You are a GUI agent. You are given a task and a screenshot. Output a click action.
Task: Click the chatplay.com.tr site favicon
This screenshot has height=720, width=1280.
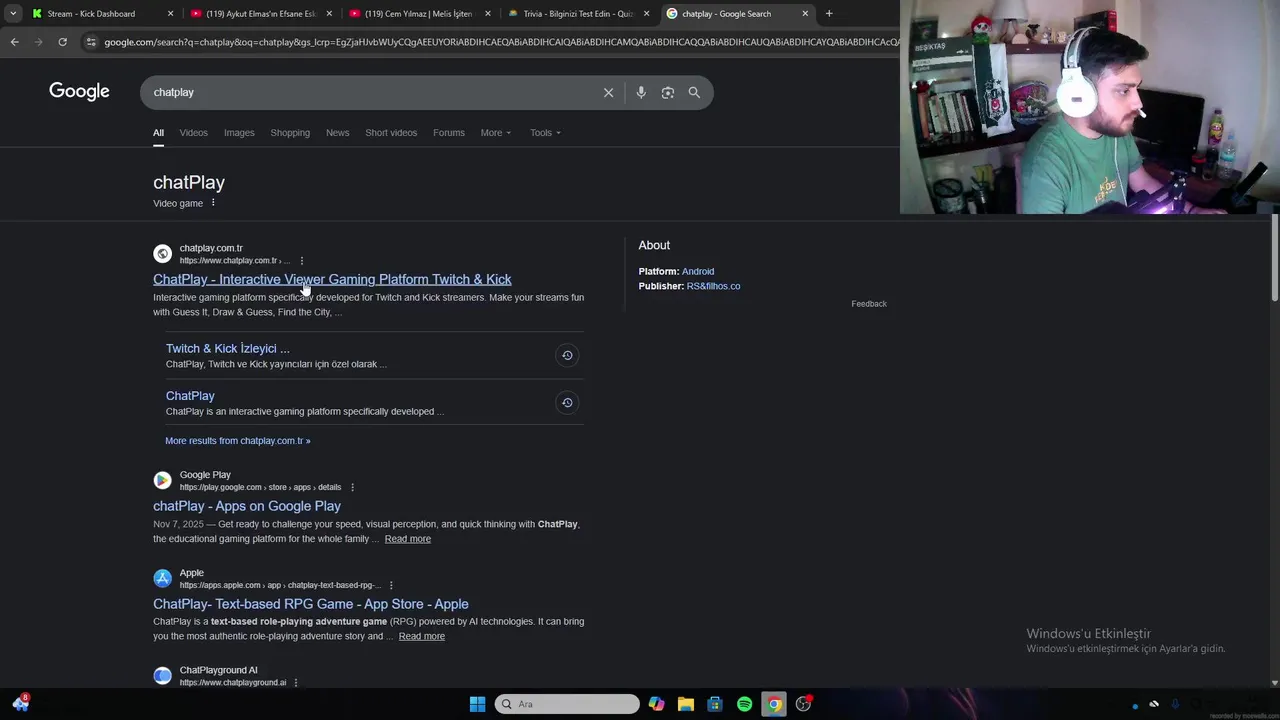[162, 254]
